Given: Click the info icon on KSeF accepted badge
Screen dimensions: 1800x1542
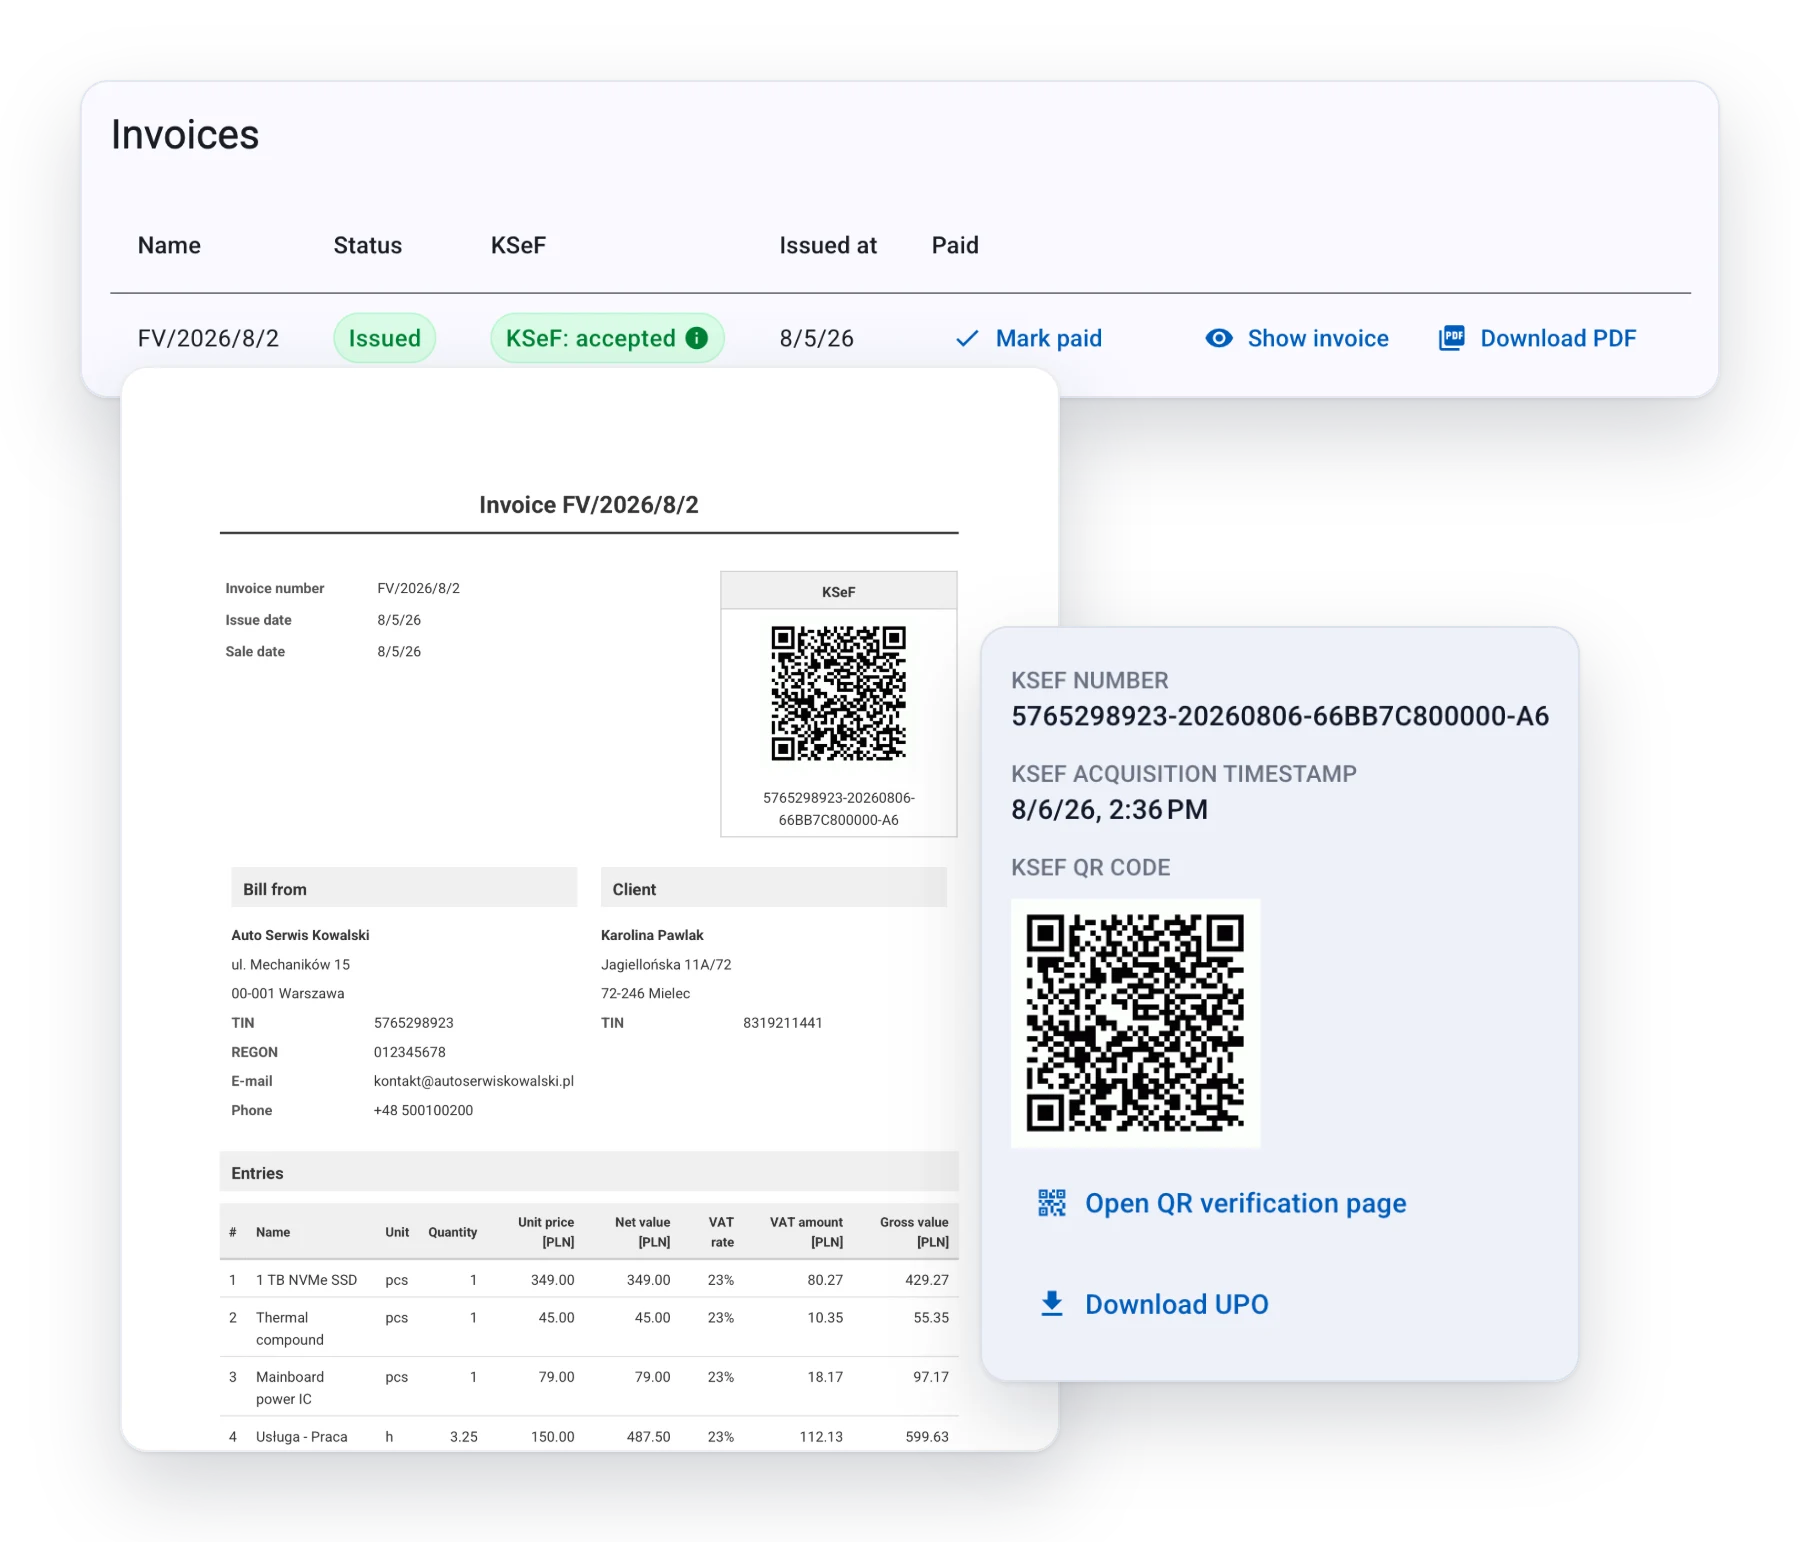Looking at the screenshot, I should pyautogui.click(x=697, y=338).
